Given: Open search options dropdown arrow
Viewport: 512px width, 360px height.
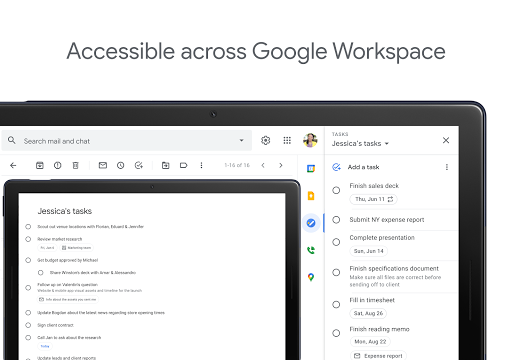Looking at the screenshot, I should pyautogui.click(x=241, y=141).
